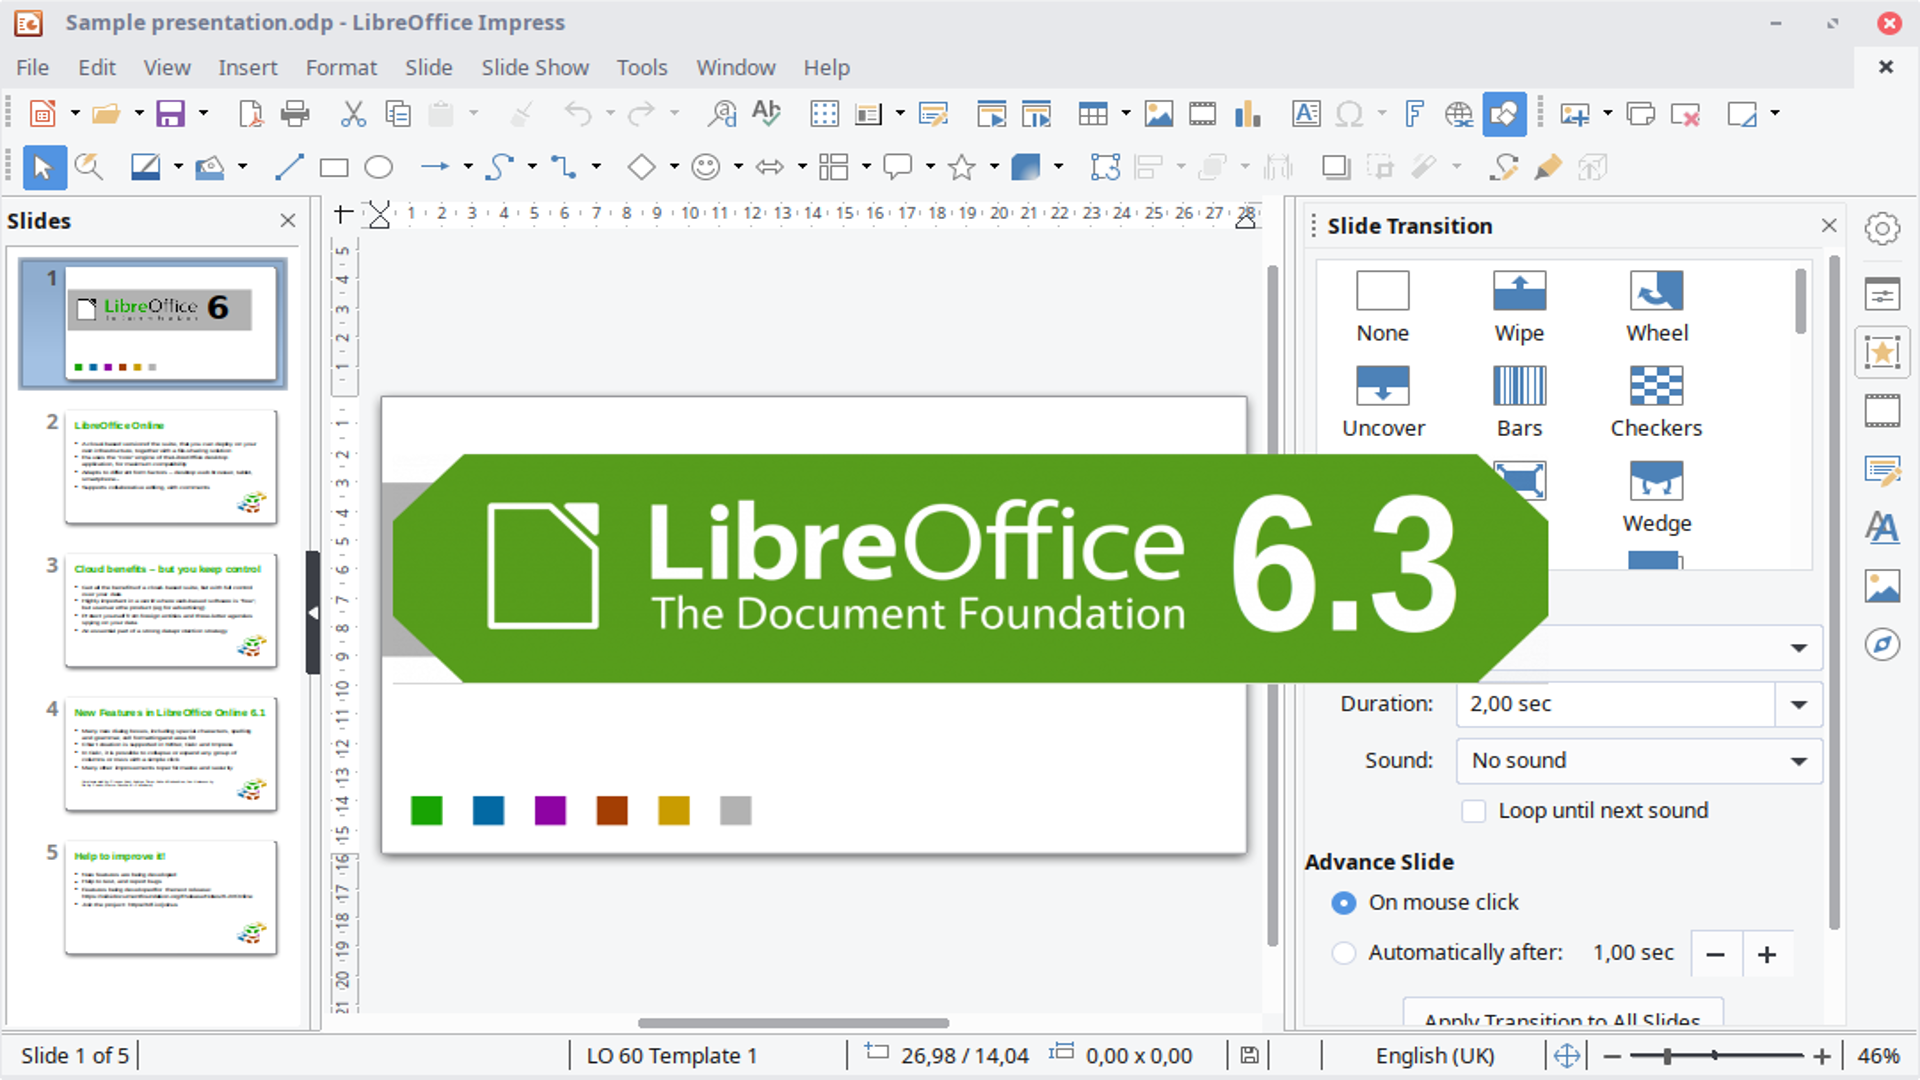Screen dimensions: 1920x1080
Task: Insert a text box from the toolbar
Action: (1306, 113)
